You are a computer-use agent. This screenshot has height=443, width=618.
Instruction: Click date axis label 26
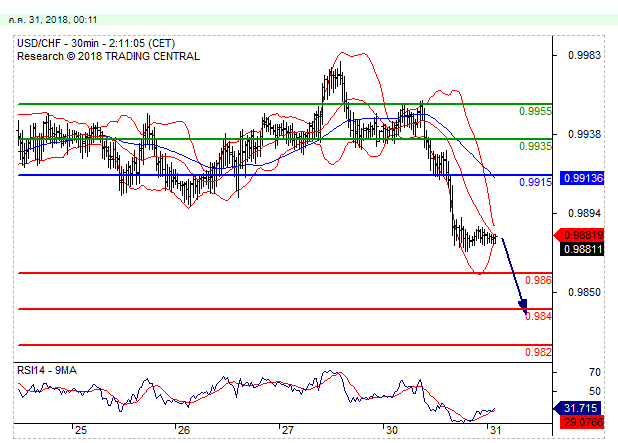[x=184, y=430]
